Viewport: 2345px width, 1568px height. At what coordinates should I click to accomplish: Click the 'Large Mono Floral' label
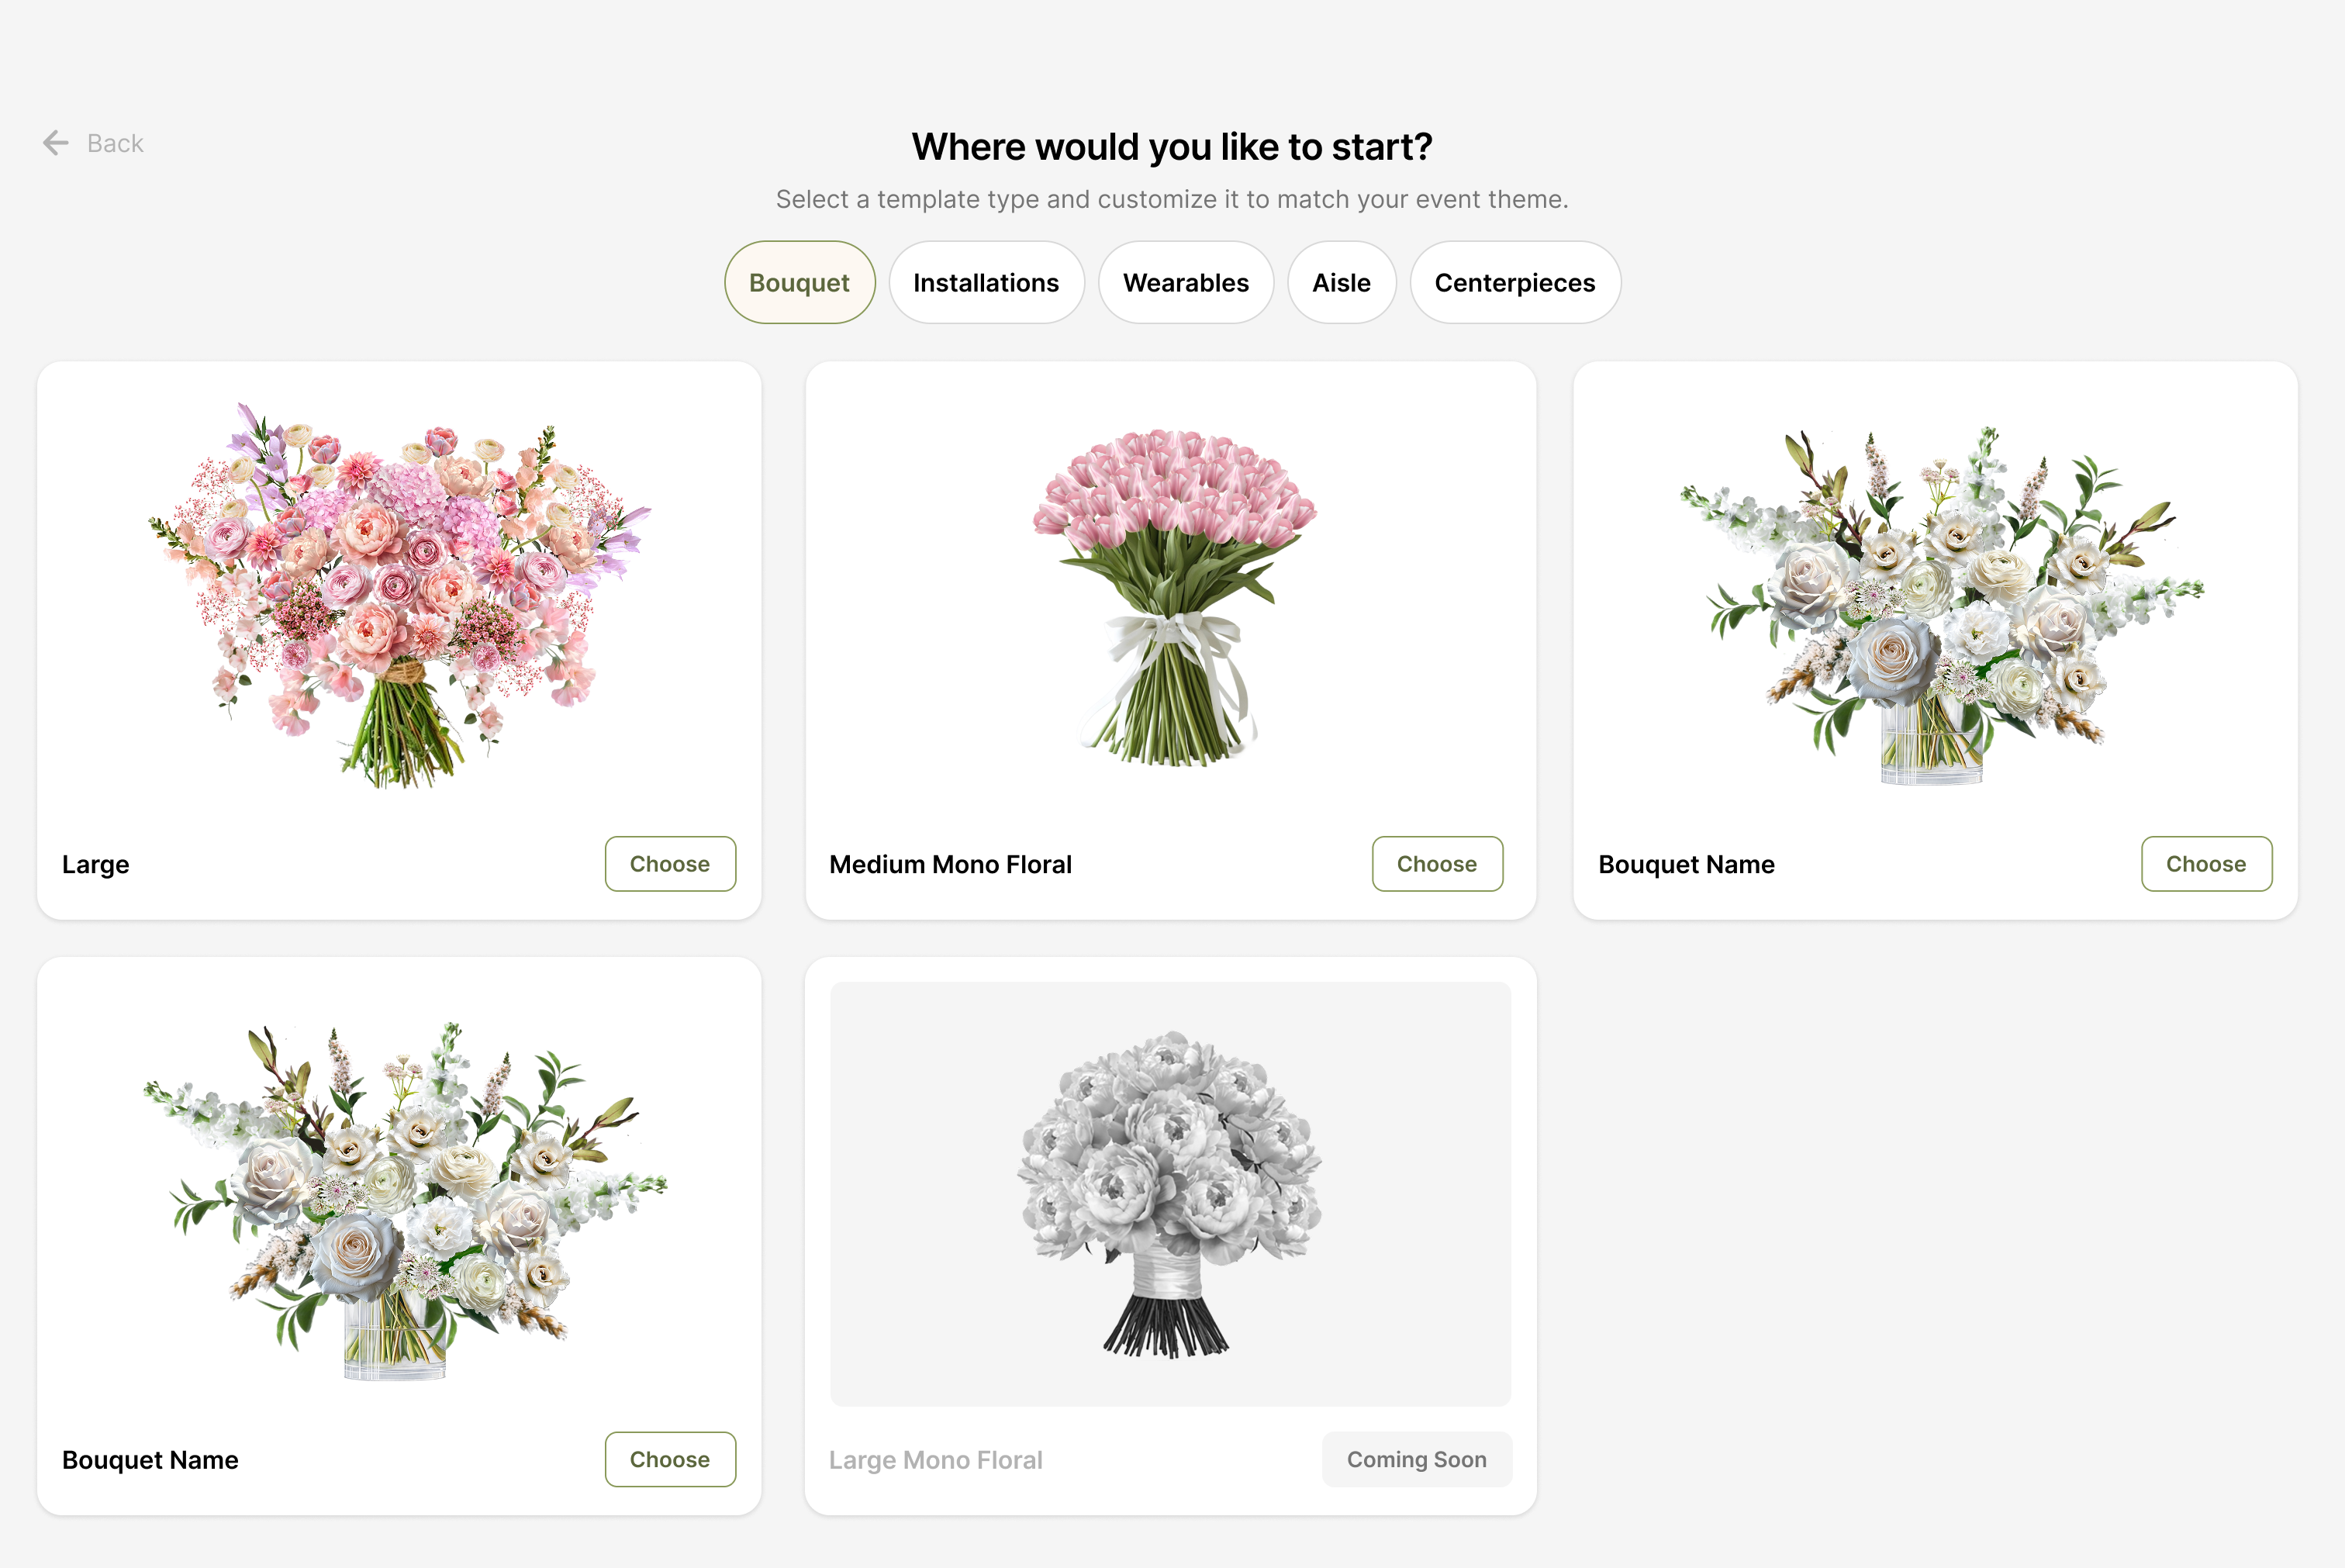point(935,1460)
